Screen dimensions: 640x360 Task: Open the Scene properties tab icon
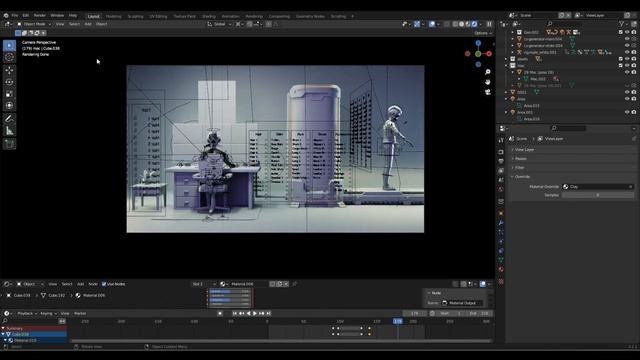[x=501, y=180]
